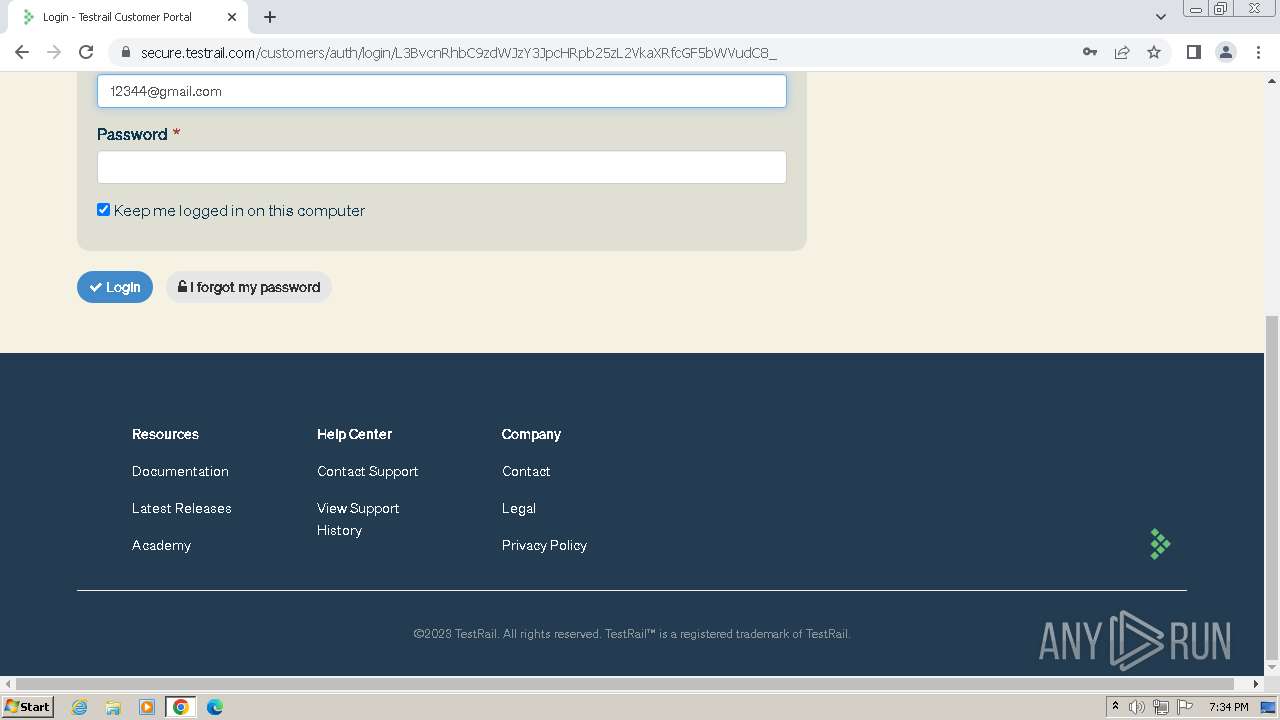
Task: Open Contact Support link
Action: click(368, 471)
